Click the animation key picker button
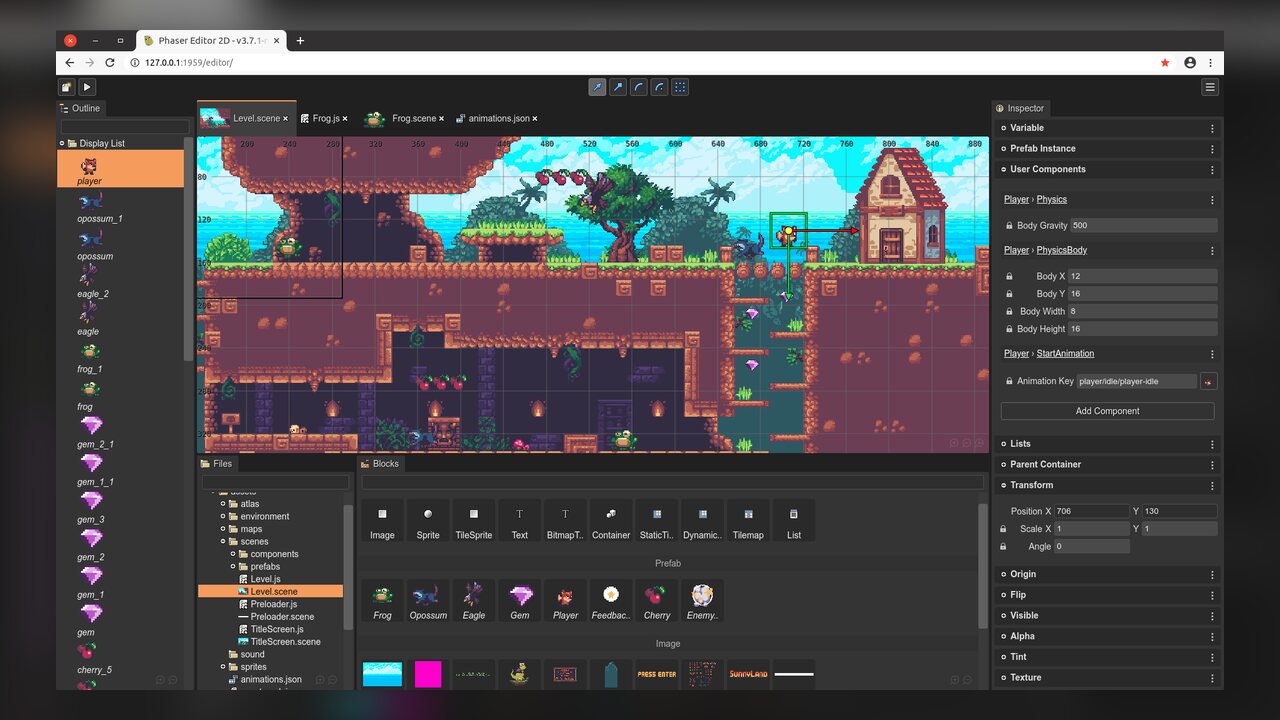 [1209, 381]
